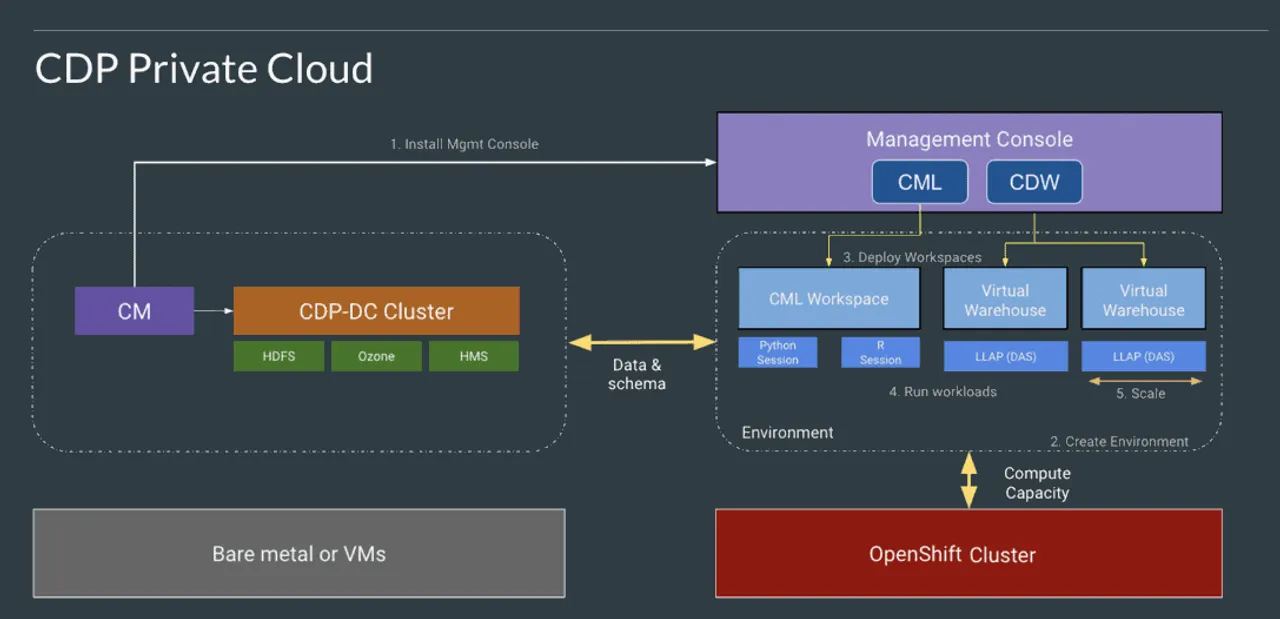Click the CDW button in Management Console
The width and height of the screenshot is (1280, 619).
click(1034, 182)
